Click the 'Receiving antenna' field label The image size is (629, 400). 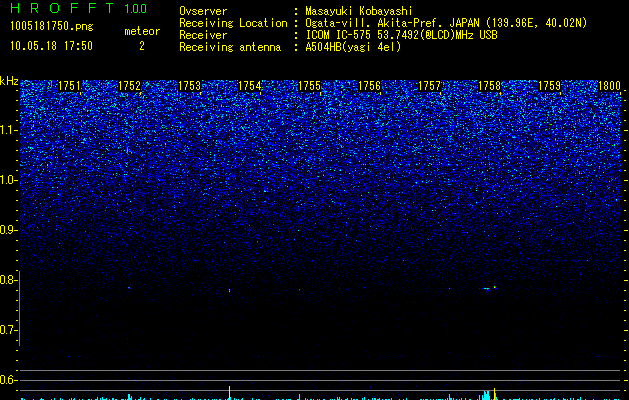230,47
